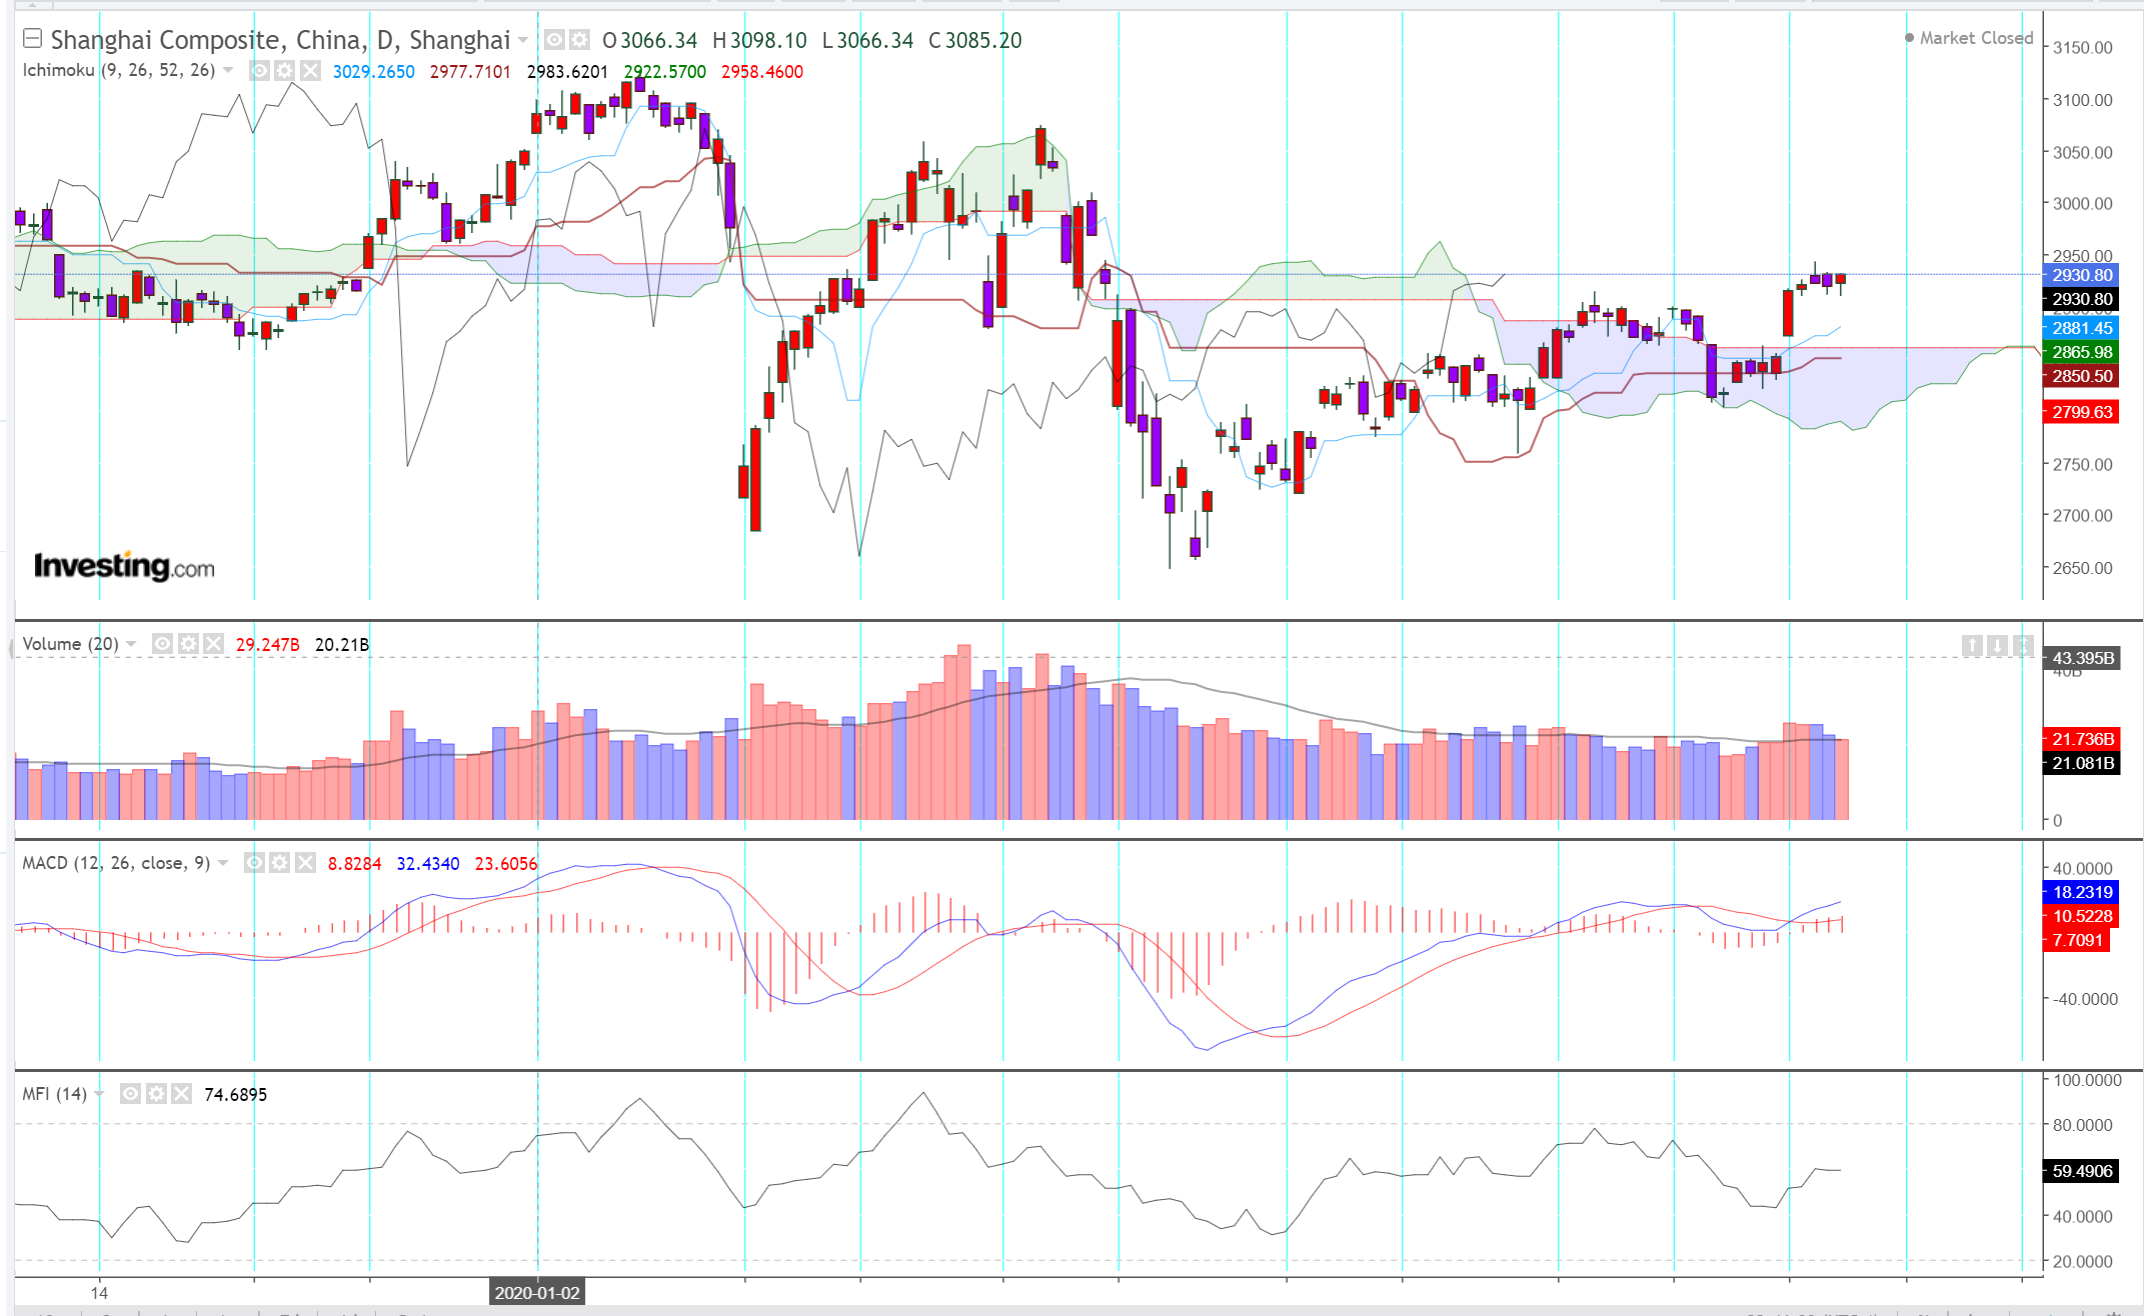Remove the Volume indicator
2144x1316 pixels.
(x=213, y=644)
